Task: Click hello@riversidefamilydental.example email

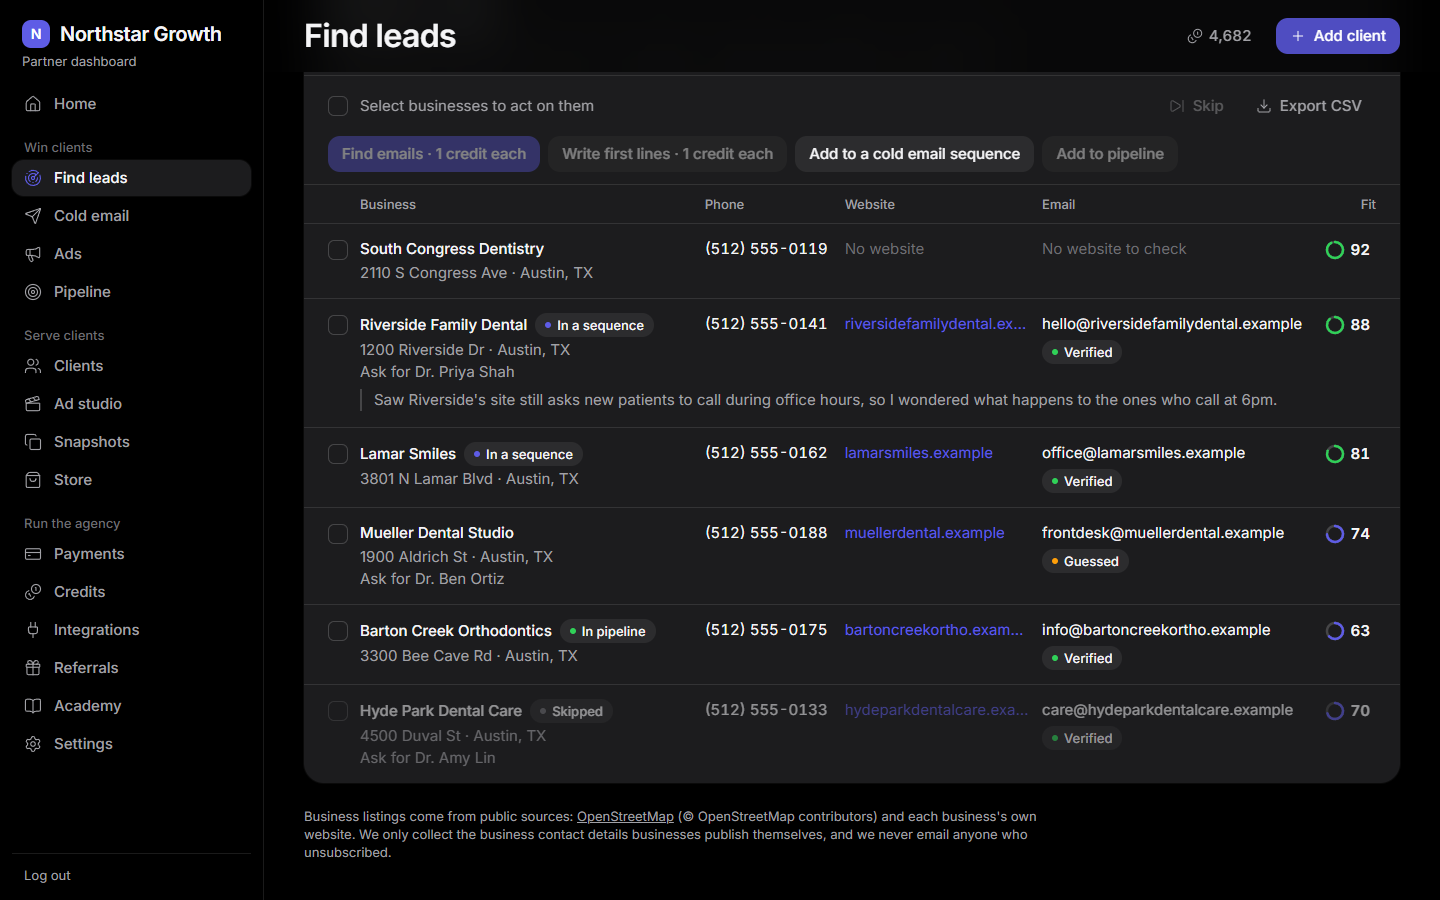Action: [x=1172, y=324]
